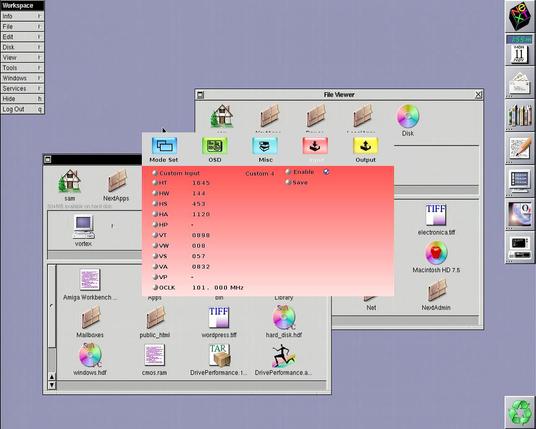The width and height of the screenshot is (536, 429).
Task: Click the Custom 4 value text
Action: point(260,174)
